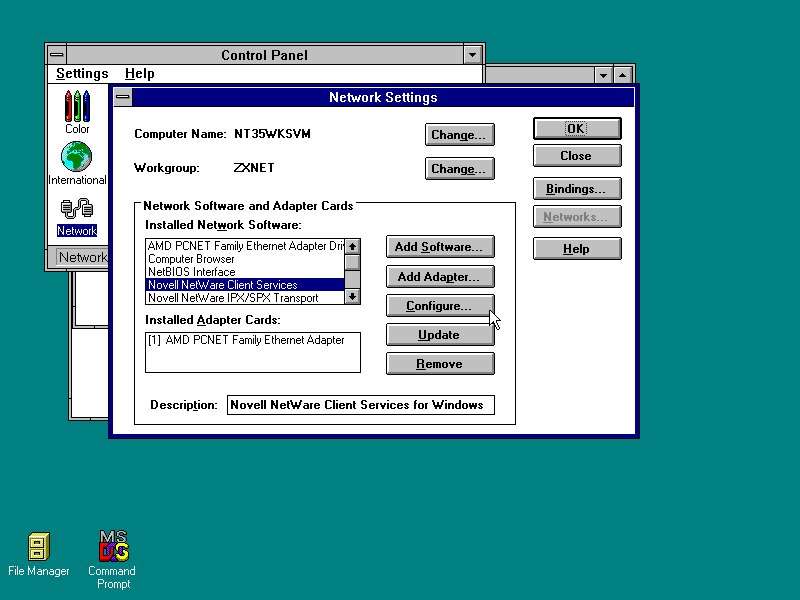Click Change next to Workgroup
Viewport: 800px width, 600px height.
[459, 169]
